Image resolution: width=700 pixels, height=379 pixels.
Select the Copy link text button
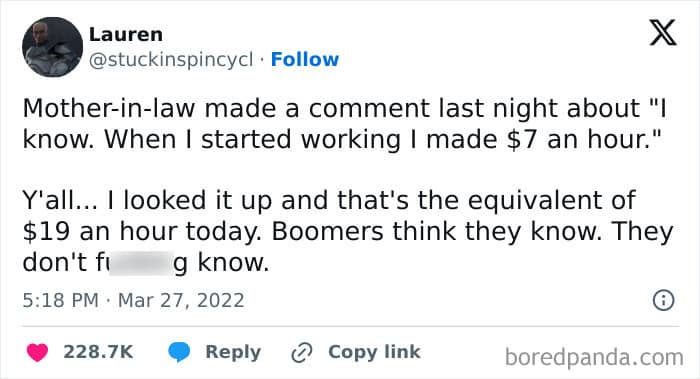374,352
